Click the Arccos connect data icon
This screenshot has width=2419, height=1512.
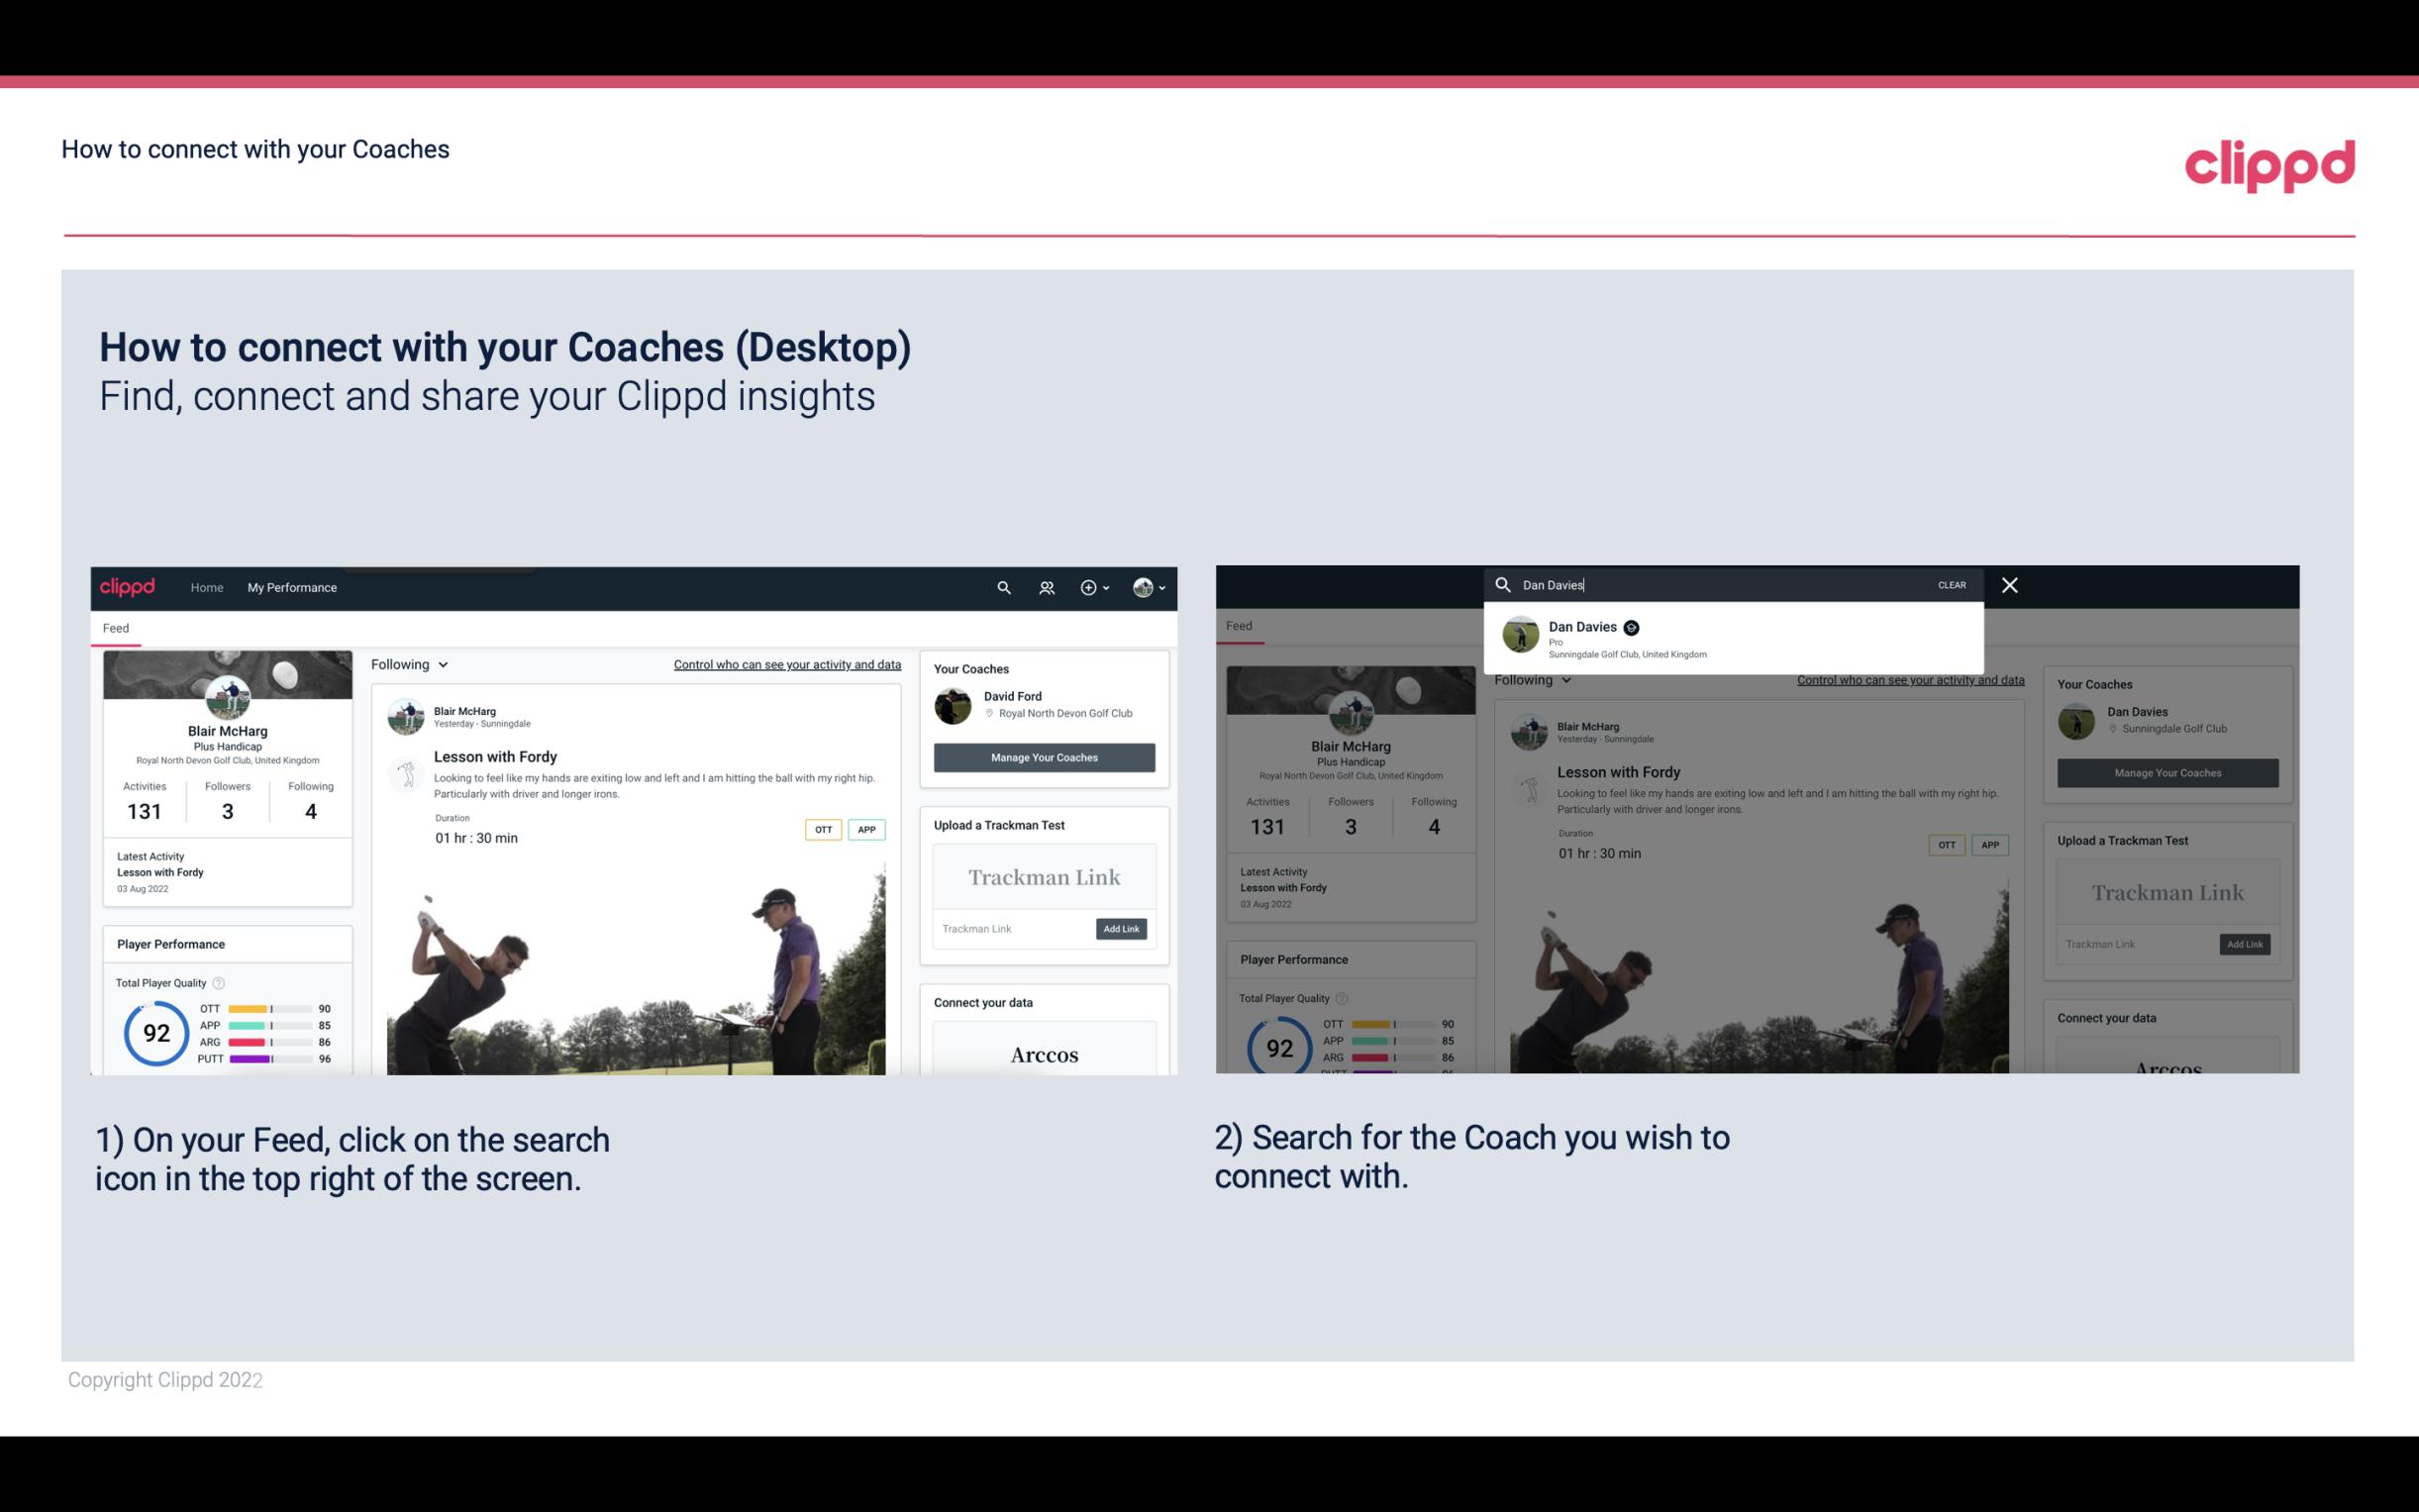[1045, 1054]
